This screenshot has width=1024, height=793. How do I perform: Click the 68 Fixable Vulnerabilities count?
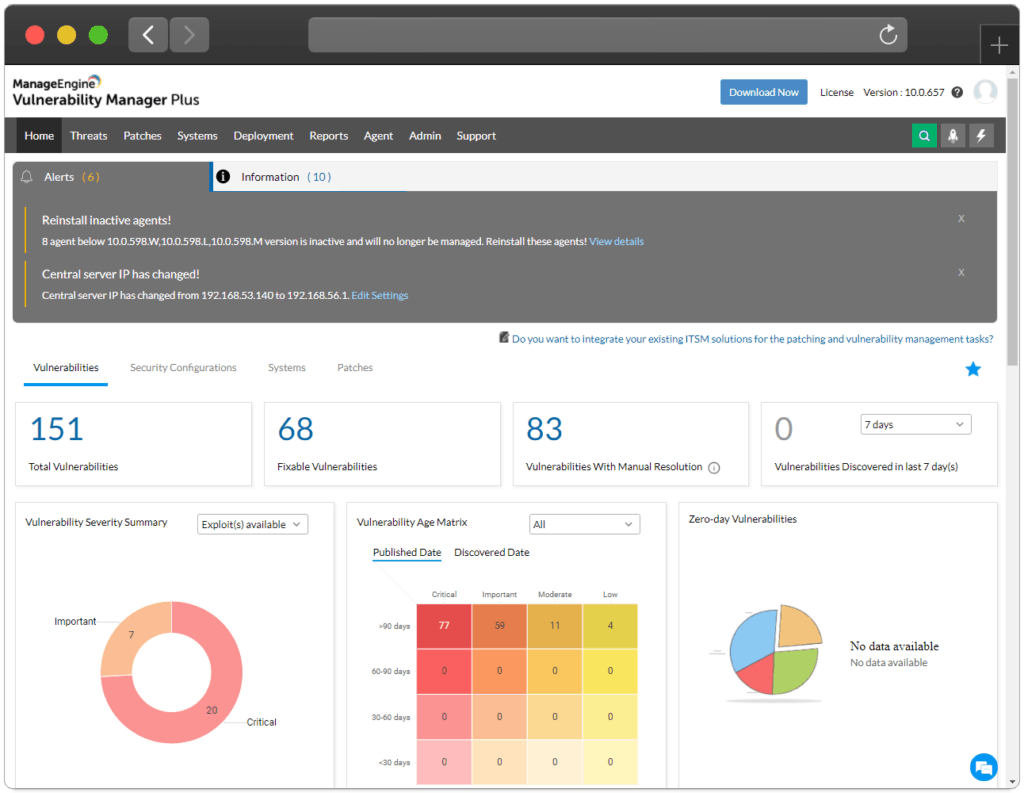(x=295, y=429)
